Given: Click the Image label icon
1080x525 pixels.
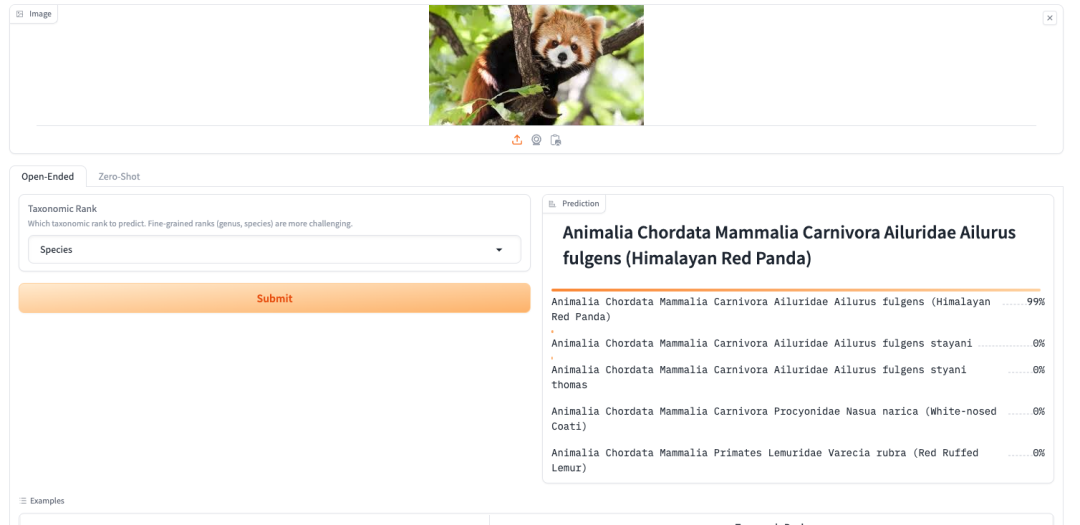Looking at the screenshot, I should point(20,14).
